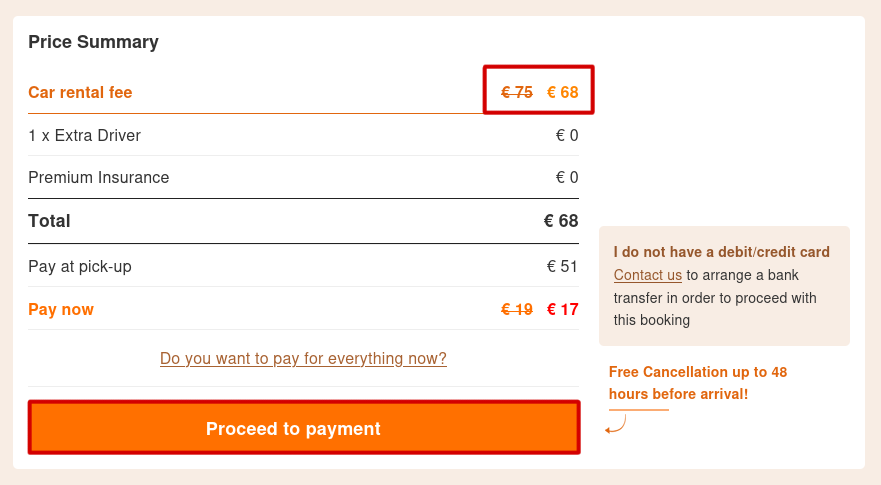Click the Total label
The image size is (881, 485).
pyautogui.click(x=49, y=221)
